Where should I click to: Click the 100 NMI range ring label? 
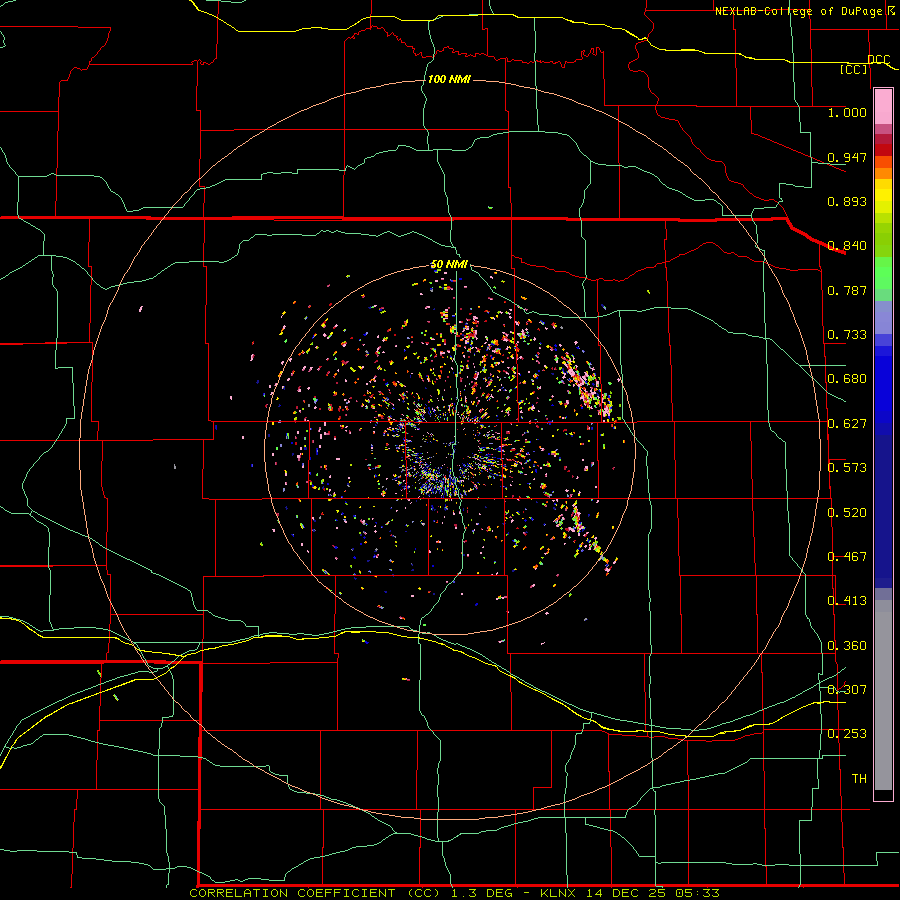(449, 79)
